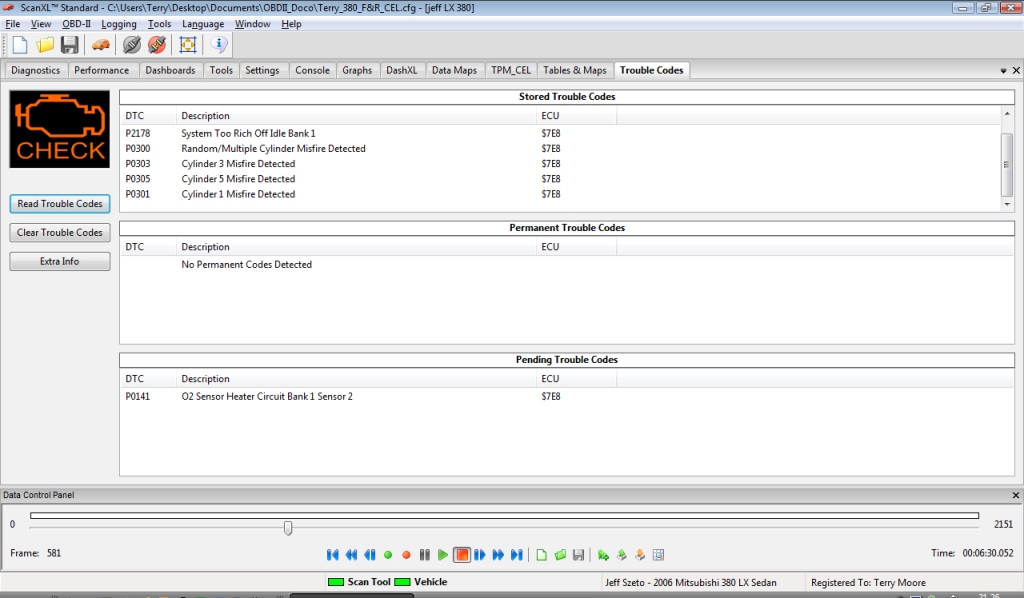Click the frame position slider handle
This screenshot has width=1024, height=598.
coord(288,527)
